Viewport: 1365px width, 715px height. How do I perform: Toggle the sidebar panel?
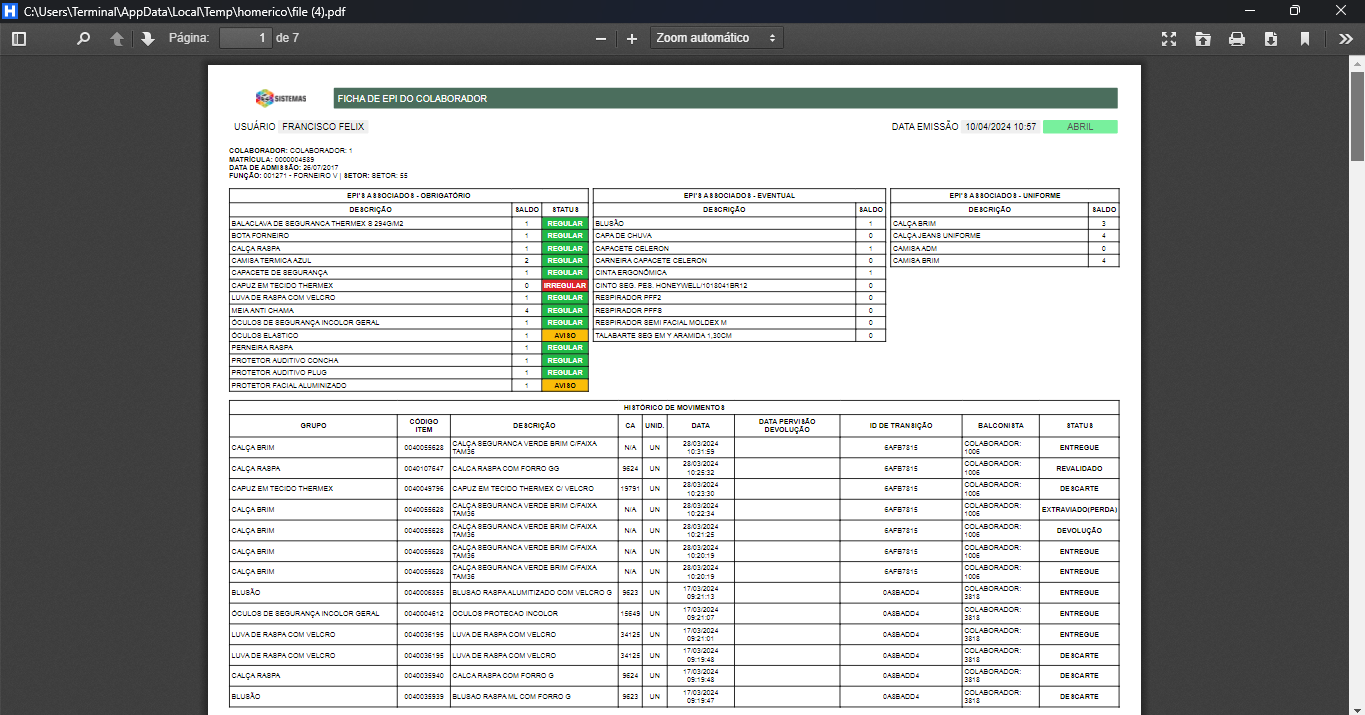(x=18, y=38)
